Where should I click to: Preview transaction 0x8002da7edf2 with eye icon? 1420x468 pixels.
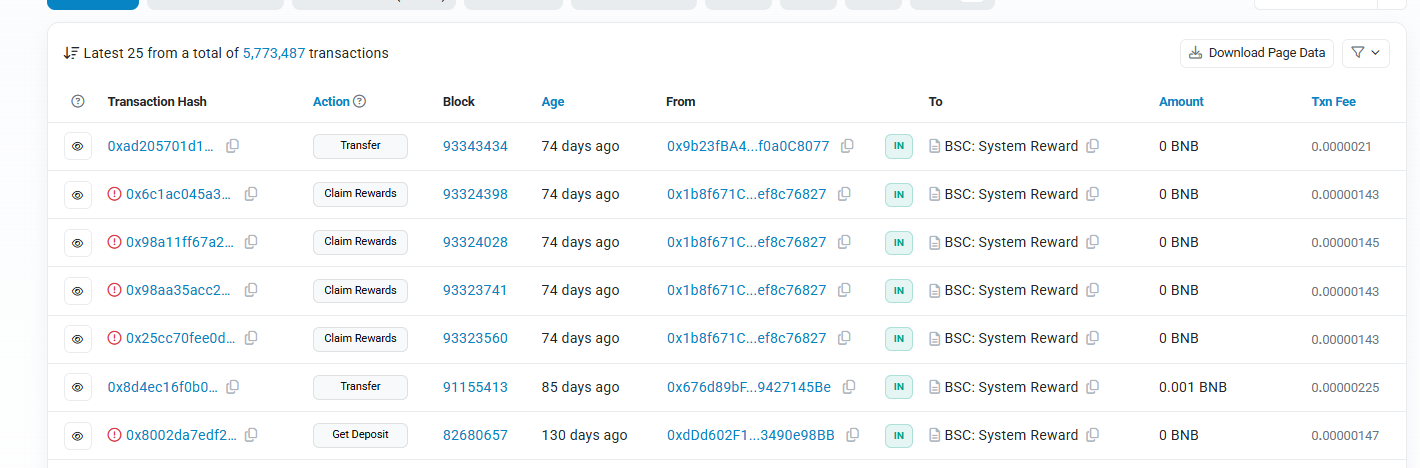[x=78, y=435]
